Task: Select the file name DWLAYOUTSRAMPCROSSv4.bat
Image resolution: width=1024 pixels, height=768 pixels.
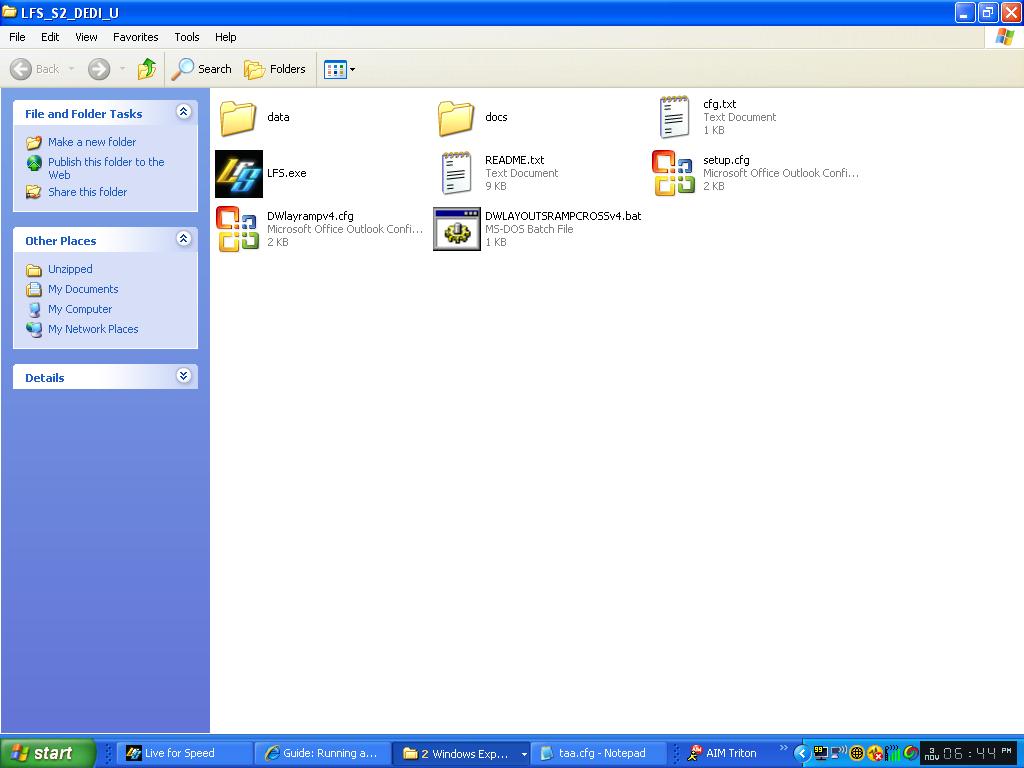Action: click(x=563, y=216)
